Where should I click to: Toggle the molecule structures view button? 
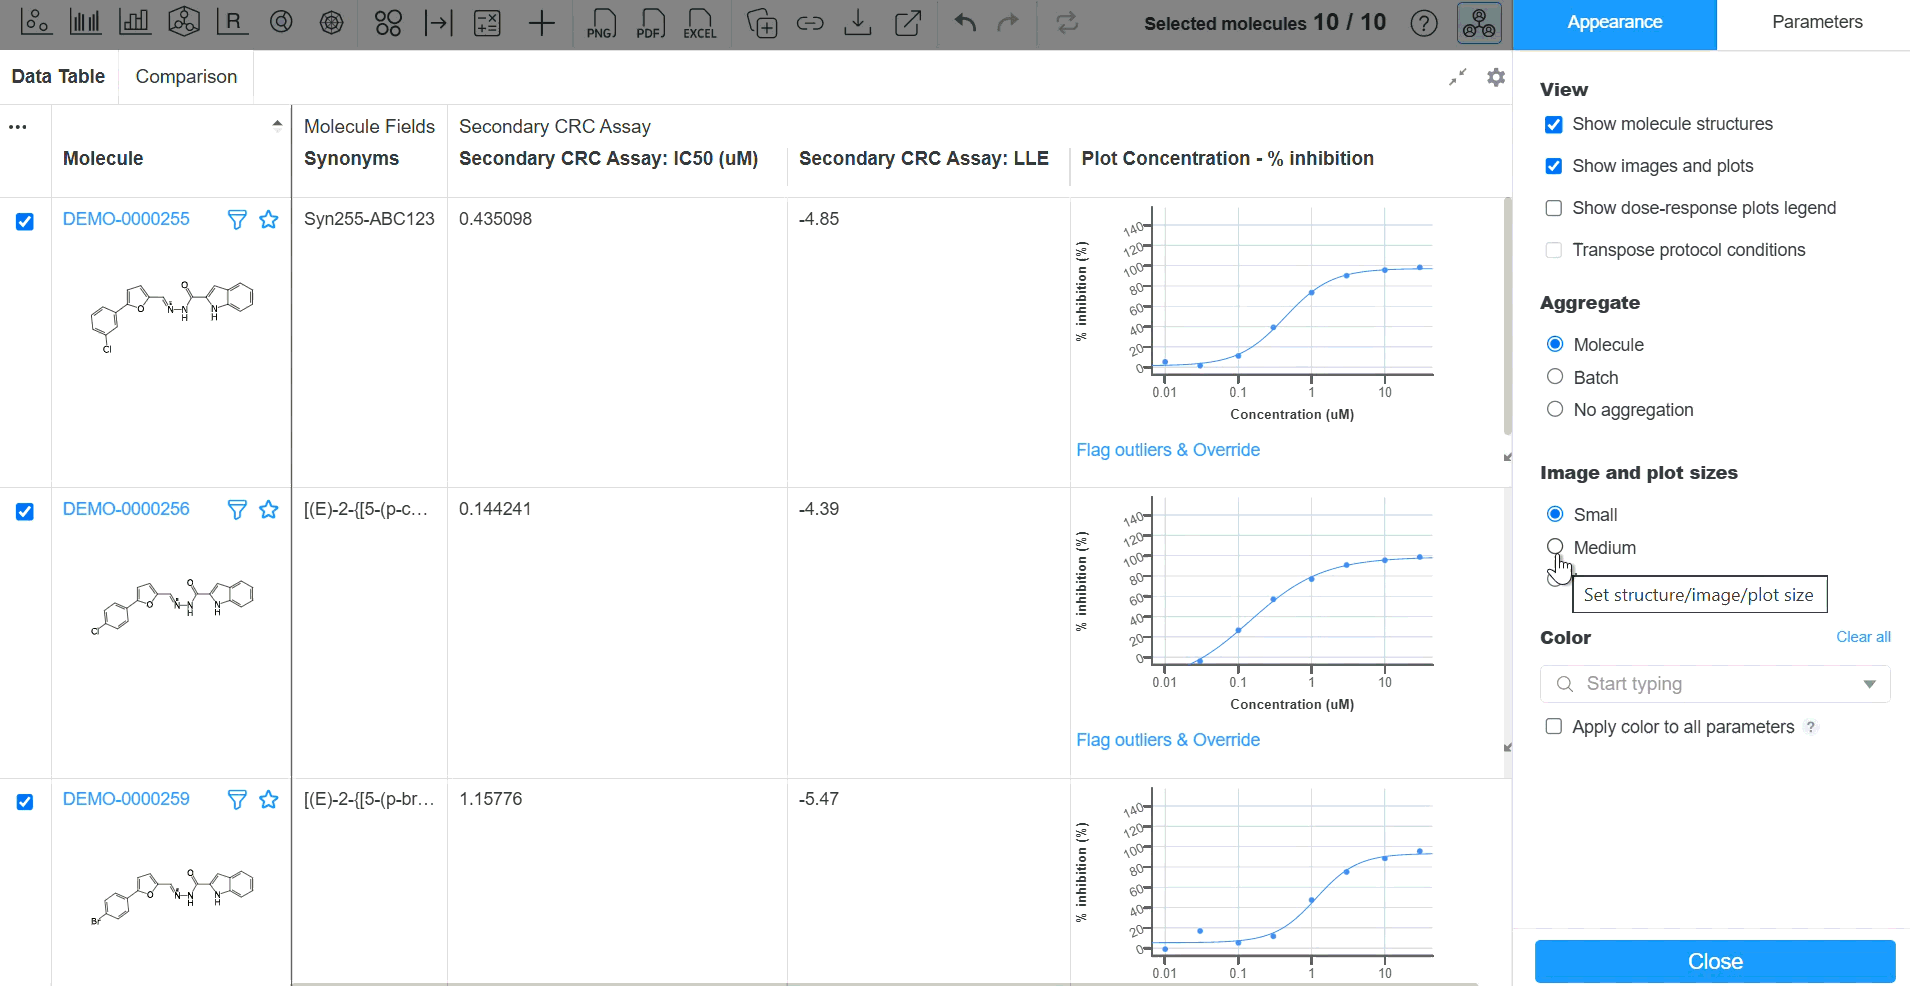1479,23
